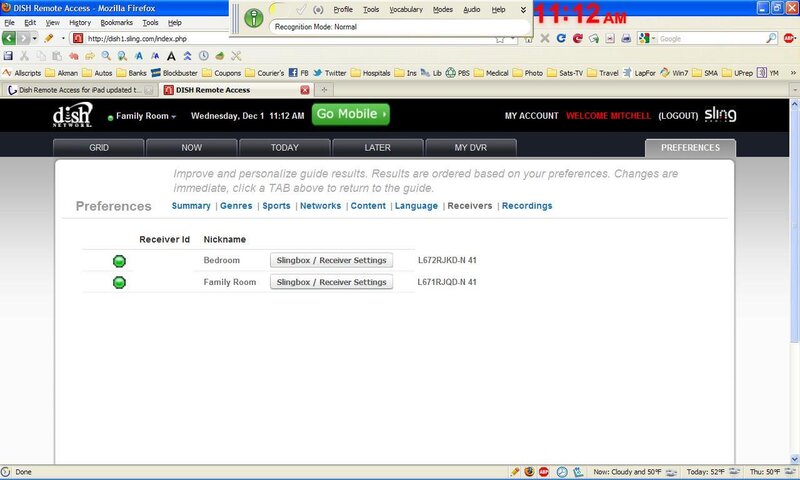Open the Coupons bookmarks folder
The width and height of the screenshot is (800, 480).
221,73
